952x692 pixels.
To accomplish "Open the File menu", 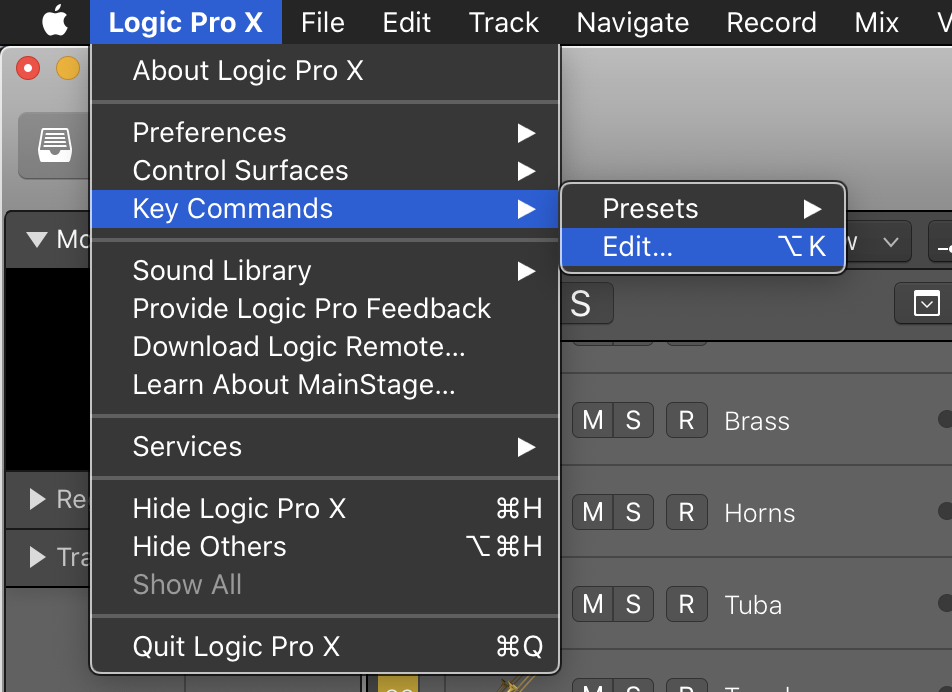I will pyautogui.click(x=323, y=22).
